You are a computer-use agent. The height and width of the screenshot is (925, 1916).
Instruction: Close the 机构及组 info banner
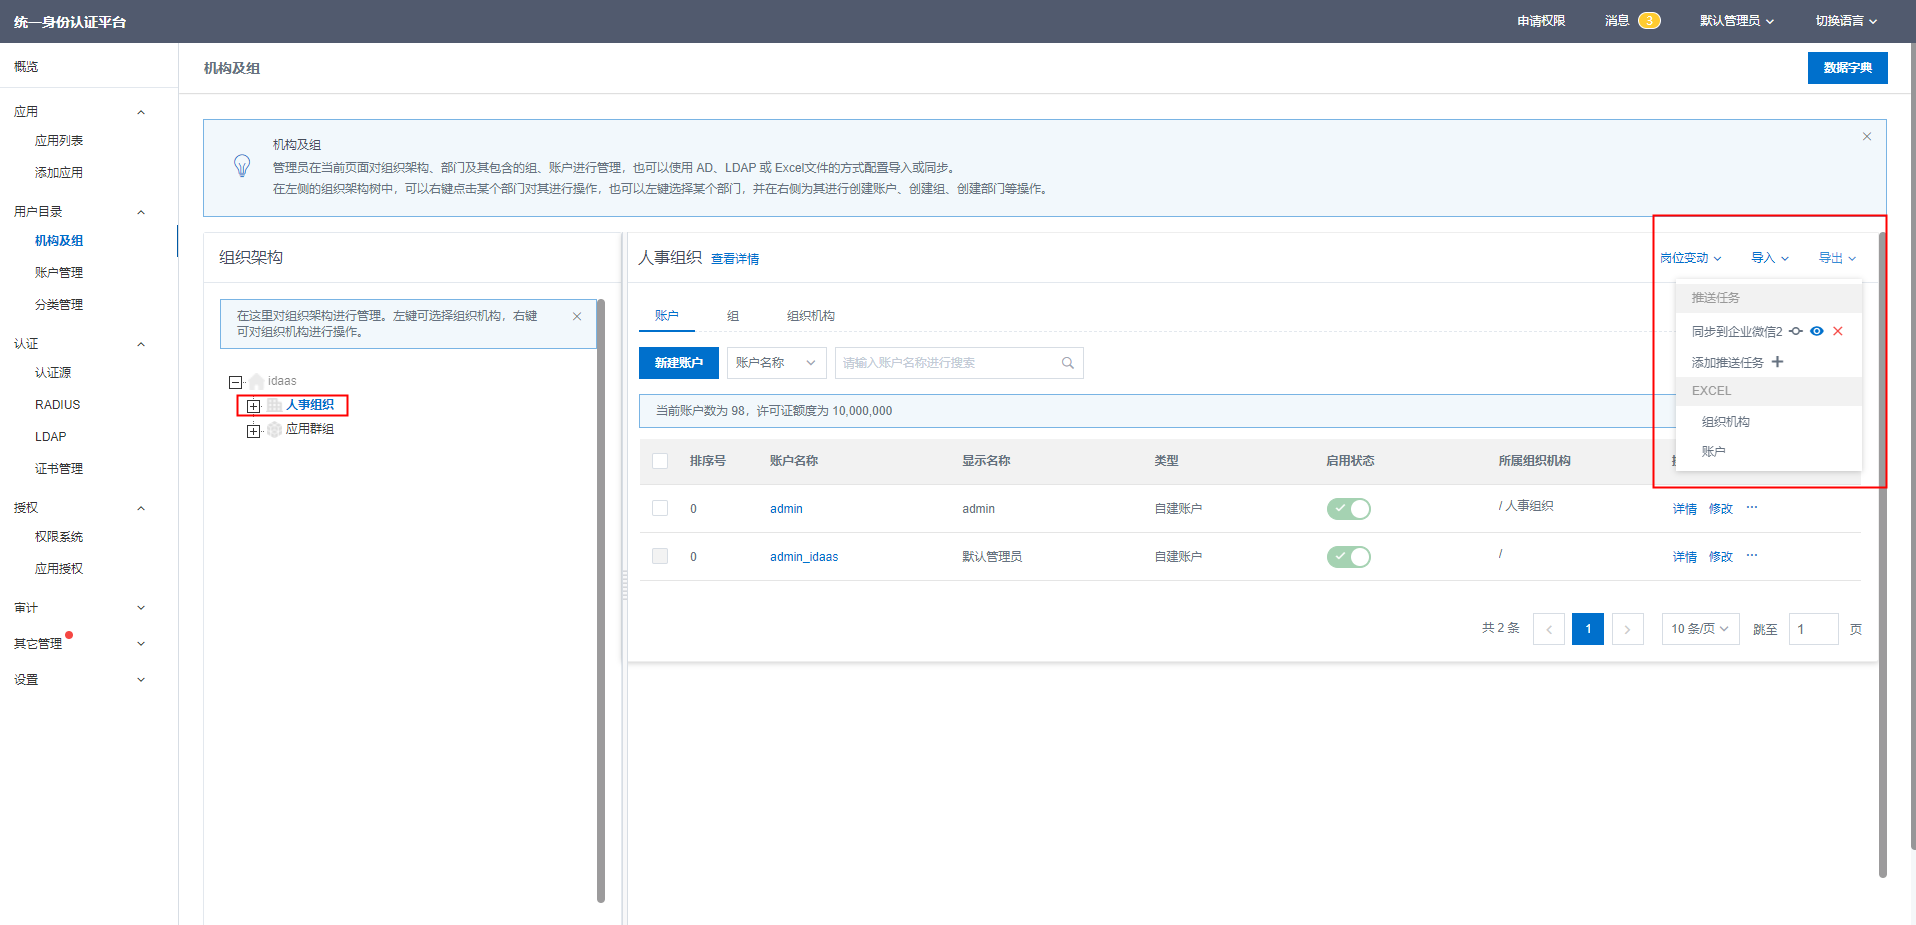[x=1866, y=137]
